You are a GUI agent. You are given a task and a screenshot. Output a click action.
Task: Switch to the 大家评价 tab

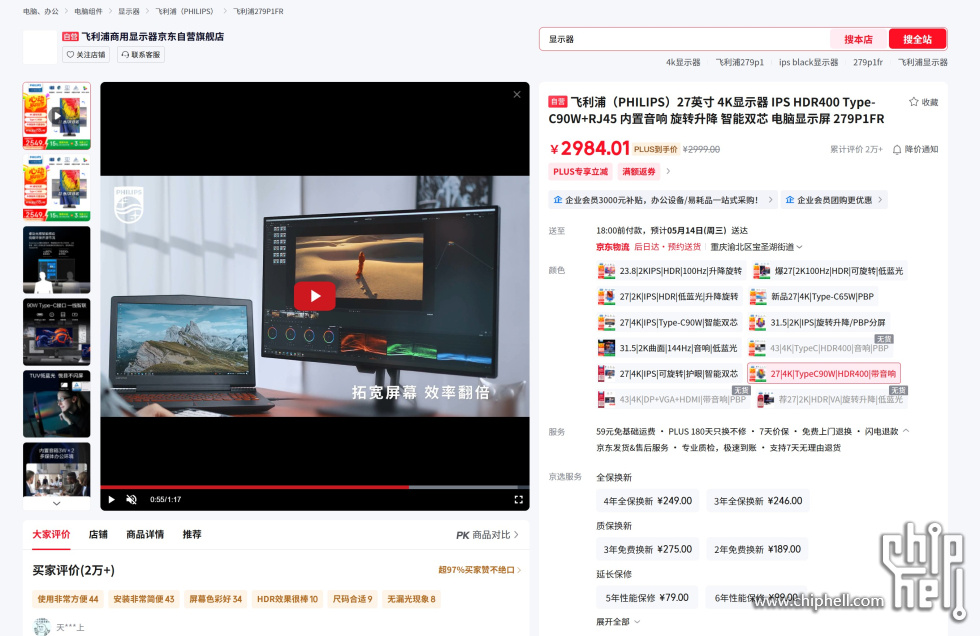(51, 535)
